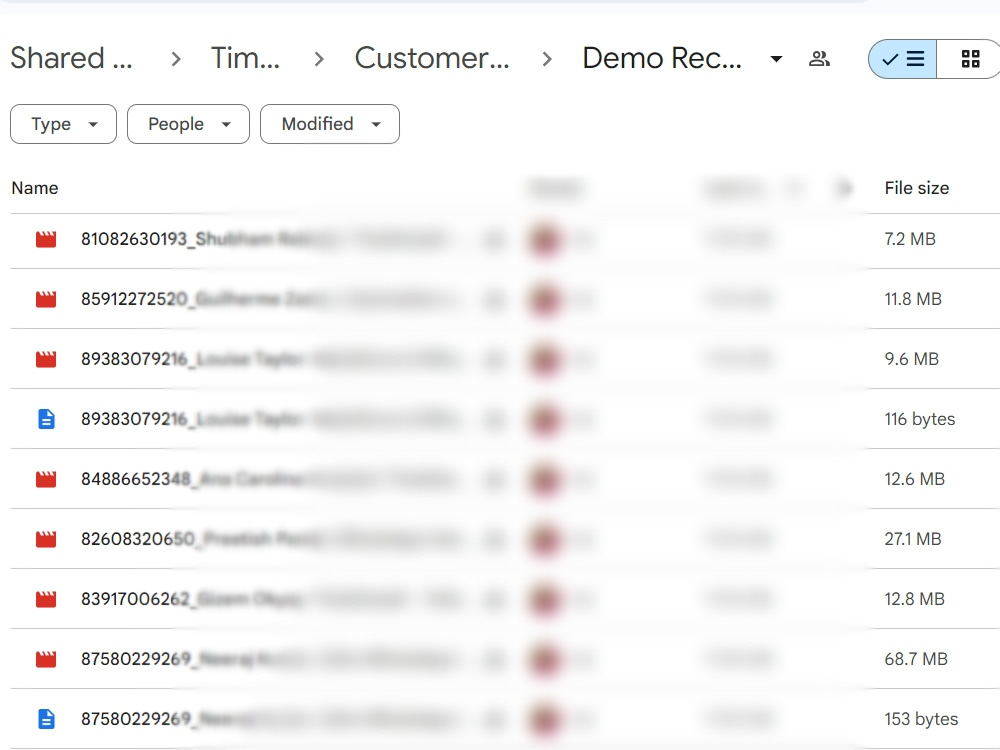Click the 68.7 MB file size value
1000x750 pixels.
[x=916, y=659]
